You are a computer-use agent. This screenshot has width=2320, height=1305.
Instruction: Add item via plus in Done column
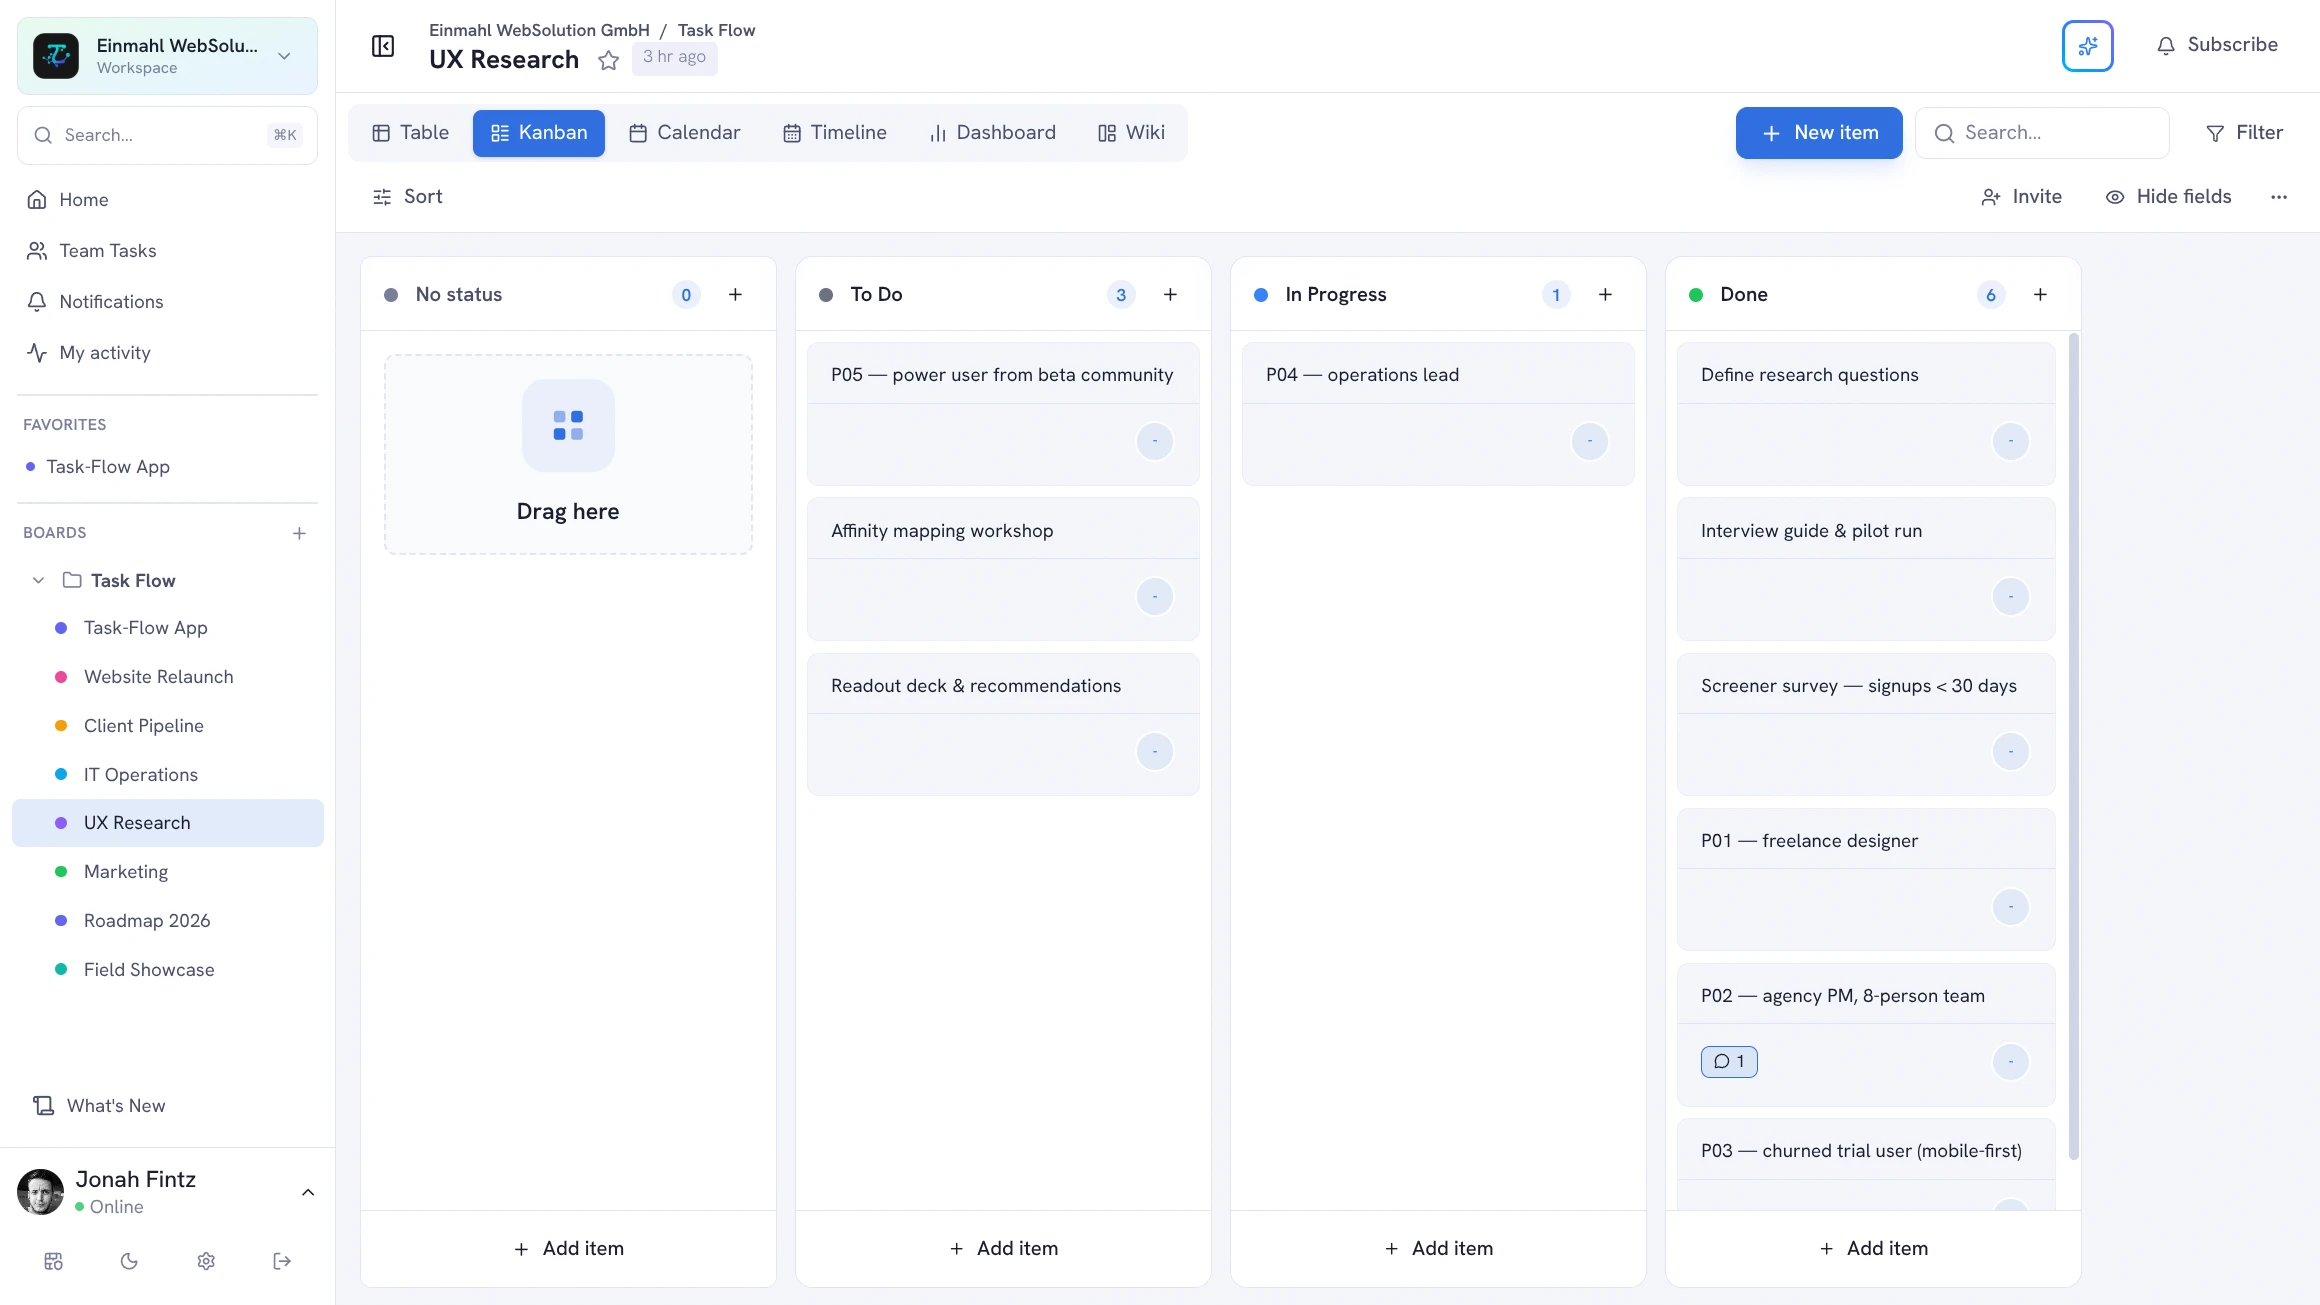tap(2040, 294)
